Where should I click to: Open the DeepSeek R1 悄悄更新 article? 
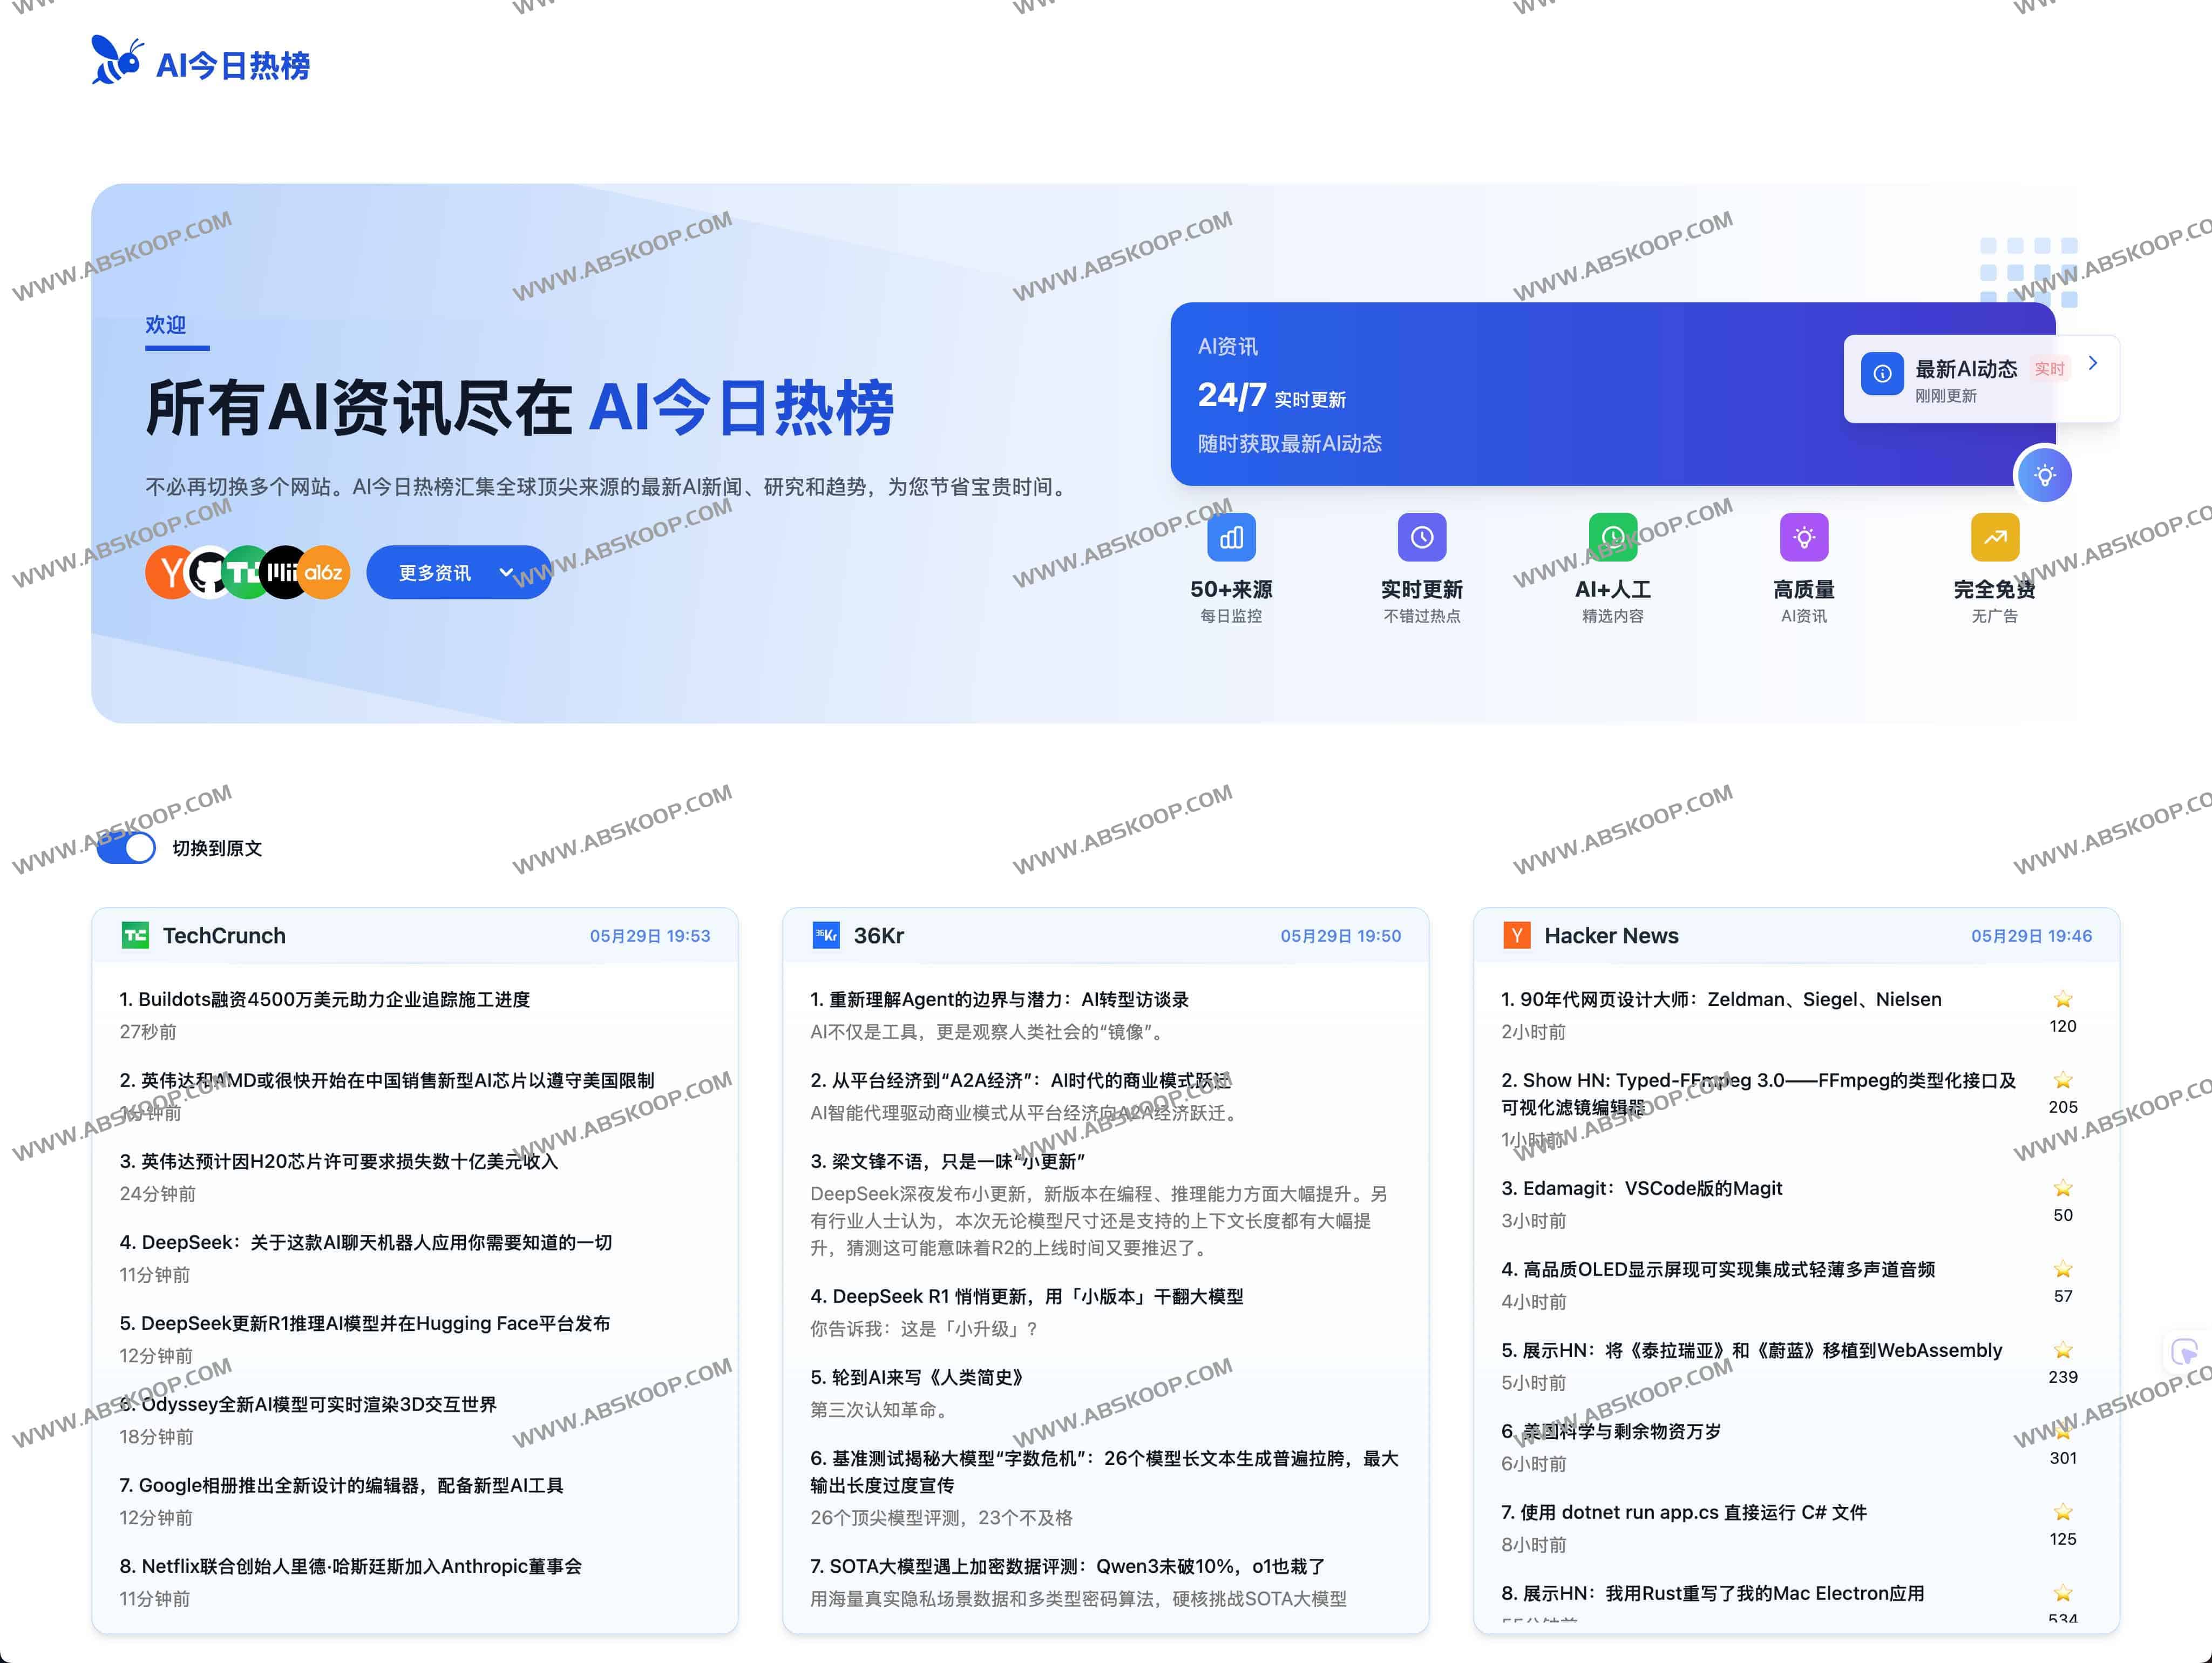1026,1296
